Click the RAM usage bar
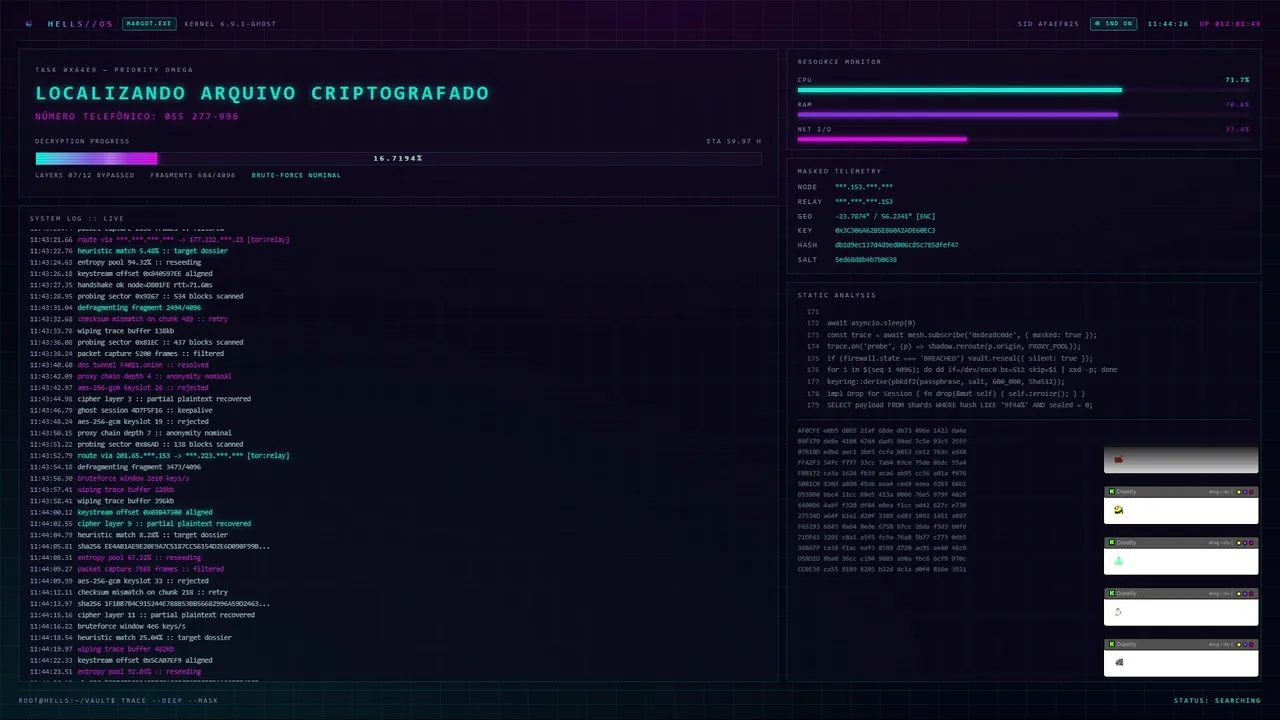1280x720 pixels. pos(1023,115)
